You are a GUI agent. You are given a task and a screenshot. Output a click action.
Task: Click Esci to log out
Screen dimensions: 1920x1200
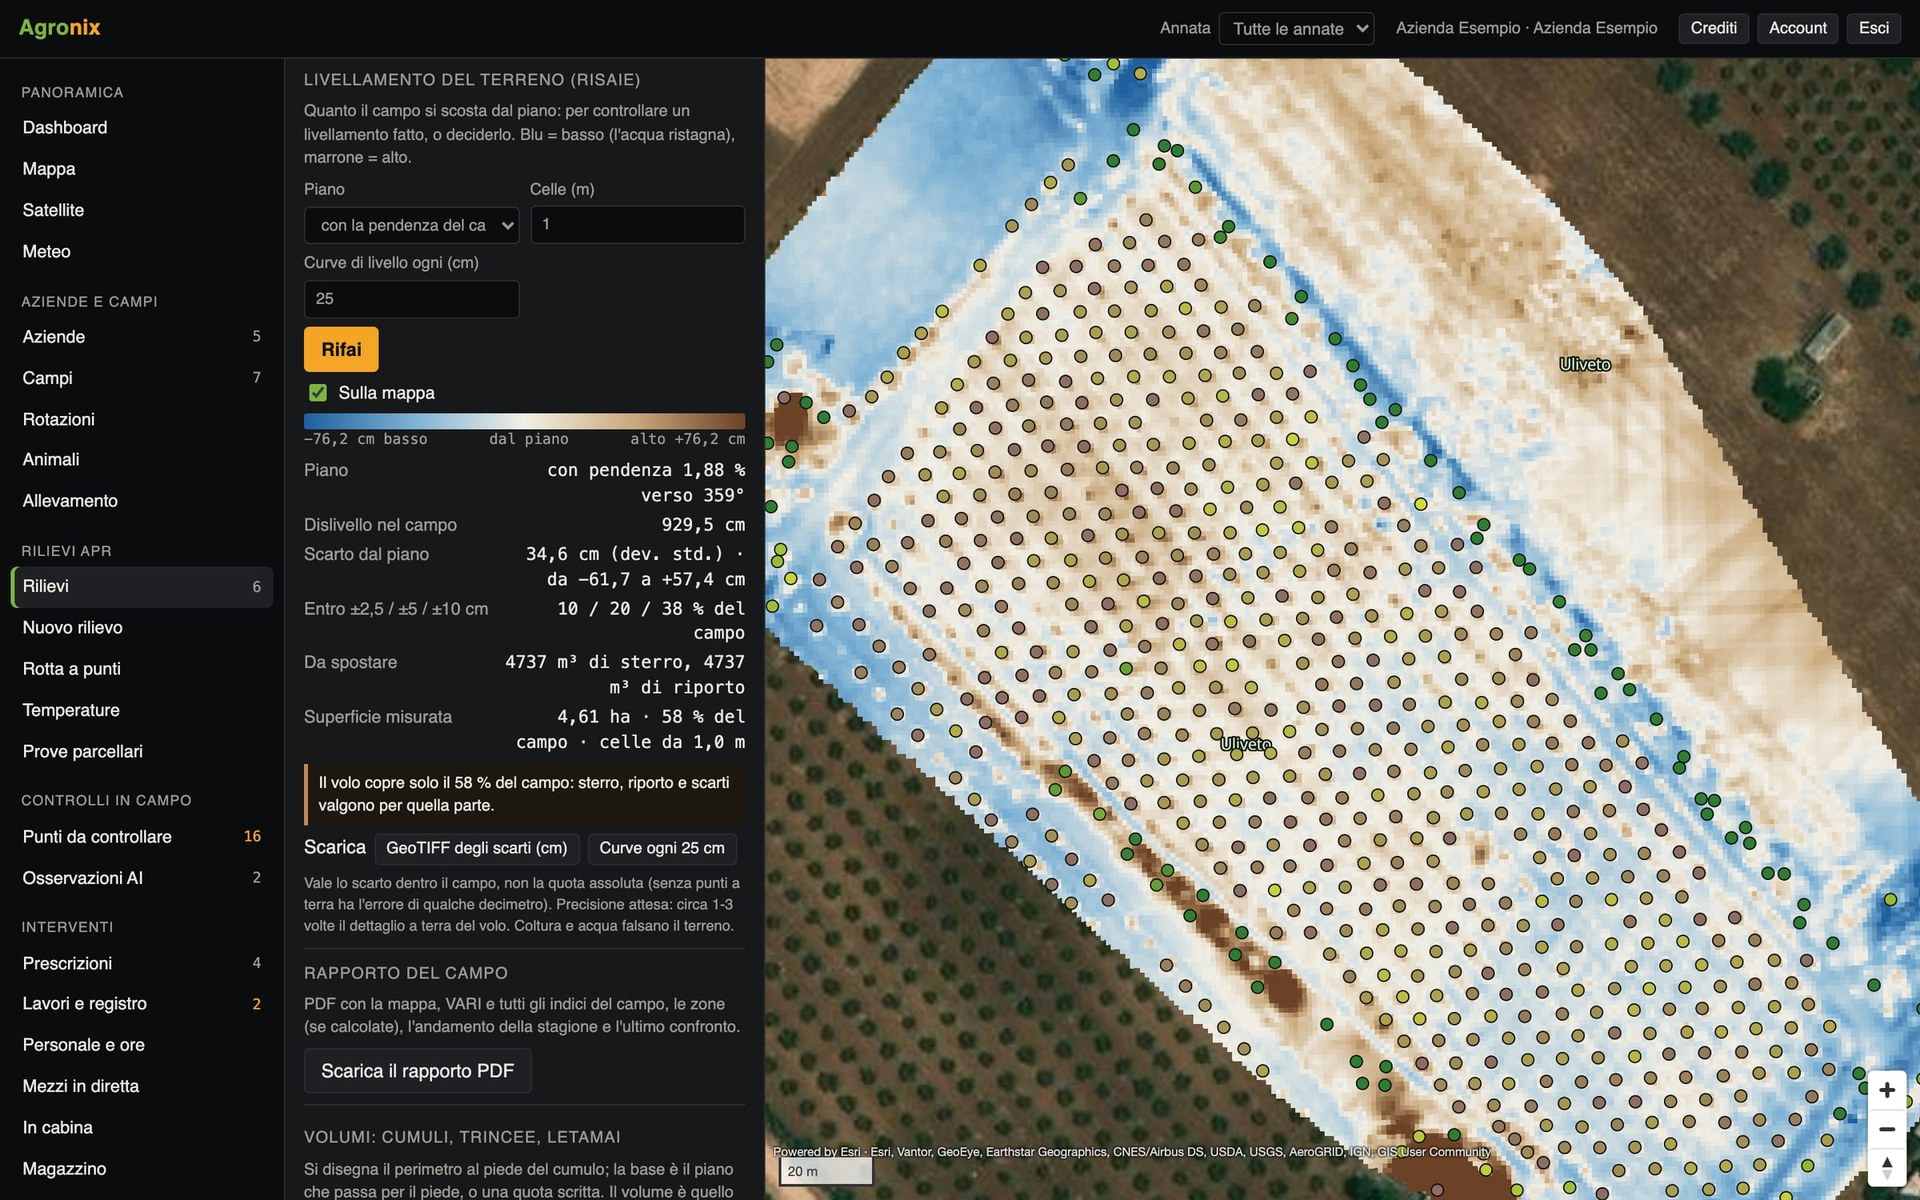click(1873, 28)
